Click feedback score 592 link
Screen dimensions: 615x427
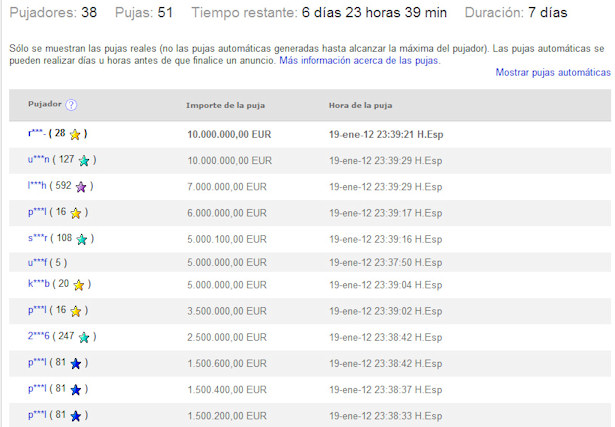[x=64, y=187]
